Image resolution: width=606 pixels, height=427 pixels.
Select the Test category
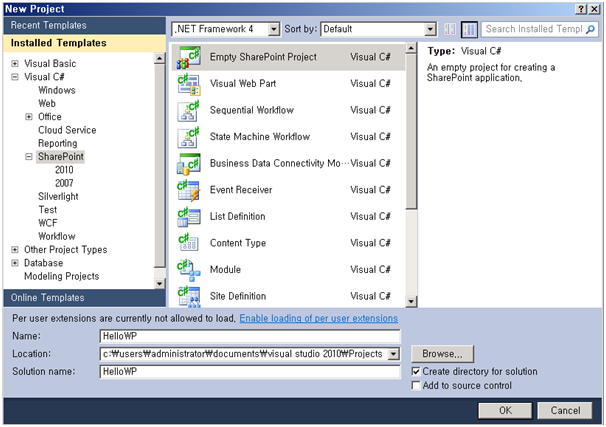pos(48,210)
